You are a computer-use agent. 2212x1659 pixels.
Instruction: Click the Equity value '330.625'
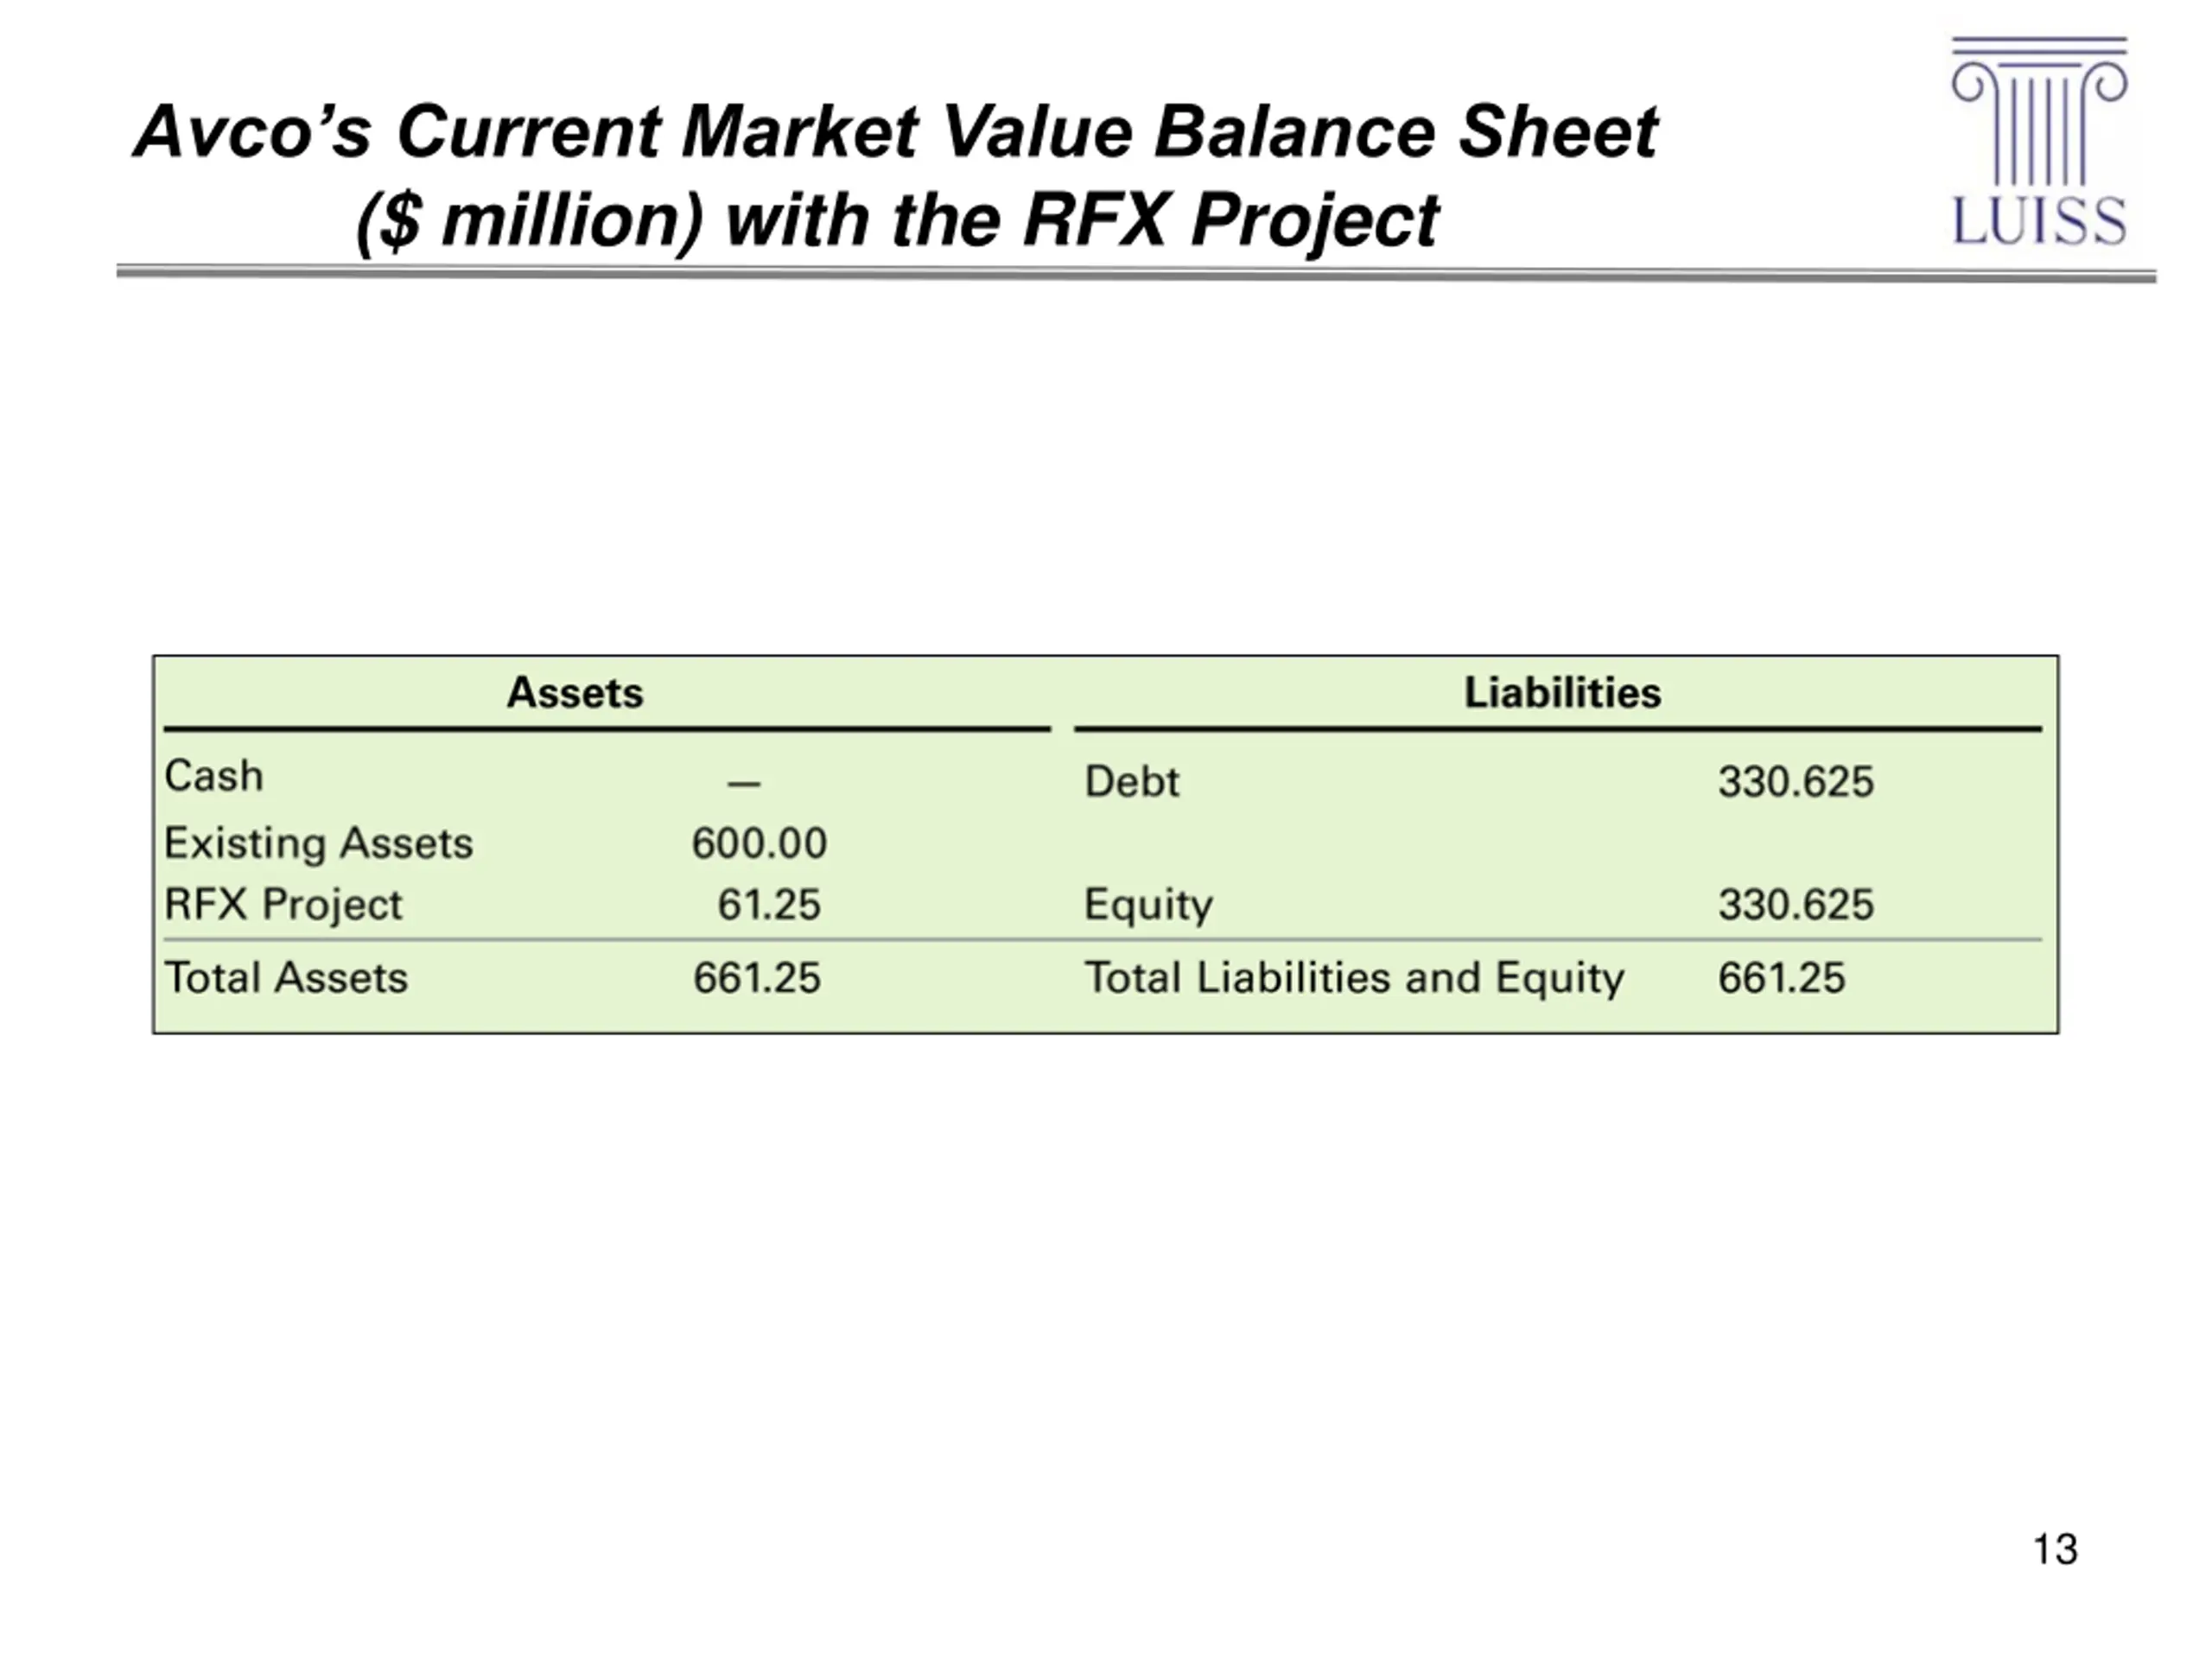point(1796,905)
